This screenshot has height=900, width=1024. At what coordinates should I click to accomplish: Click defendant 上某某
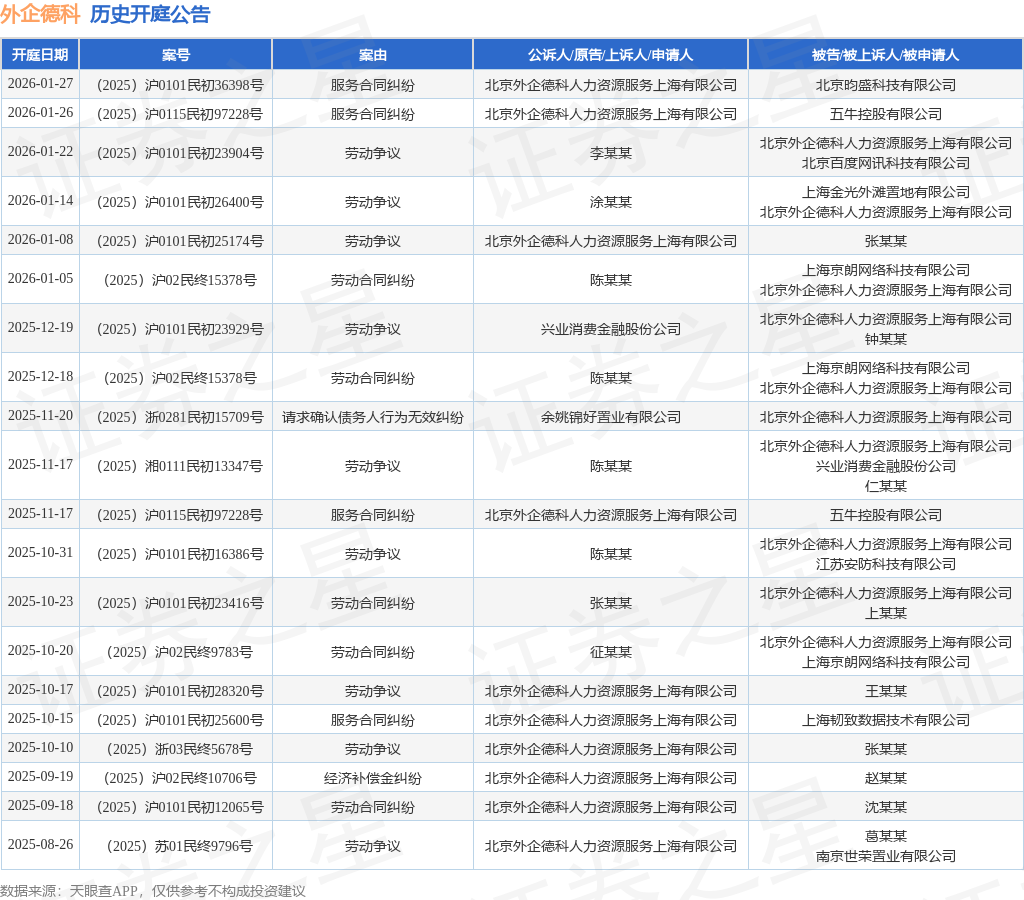(886, 613)
